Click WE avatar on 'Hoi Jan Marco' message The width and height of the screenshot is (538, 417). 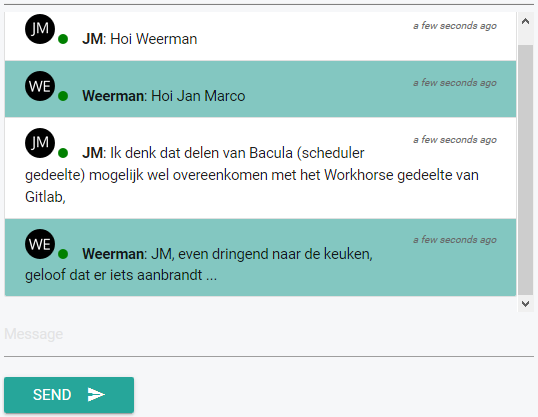pyautogui.click(x=40, y=86)
